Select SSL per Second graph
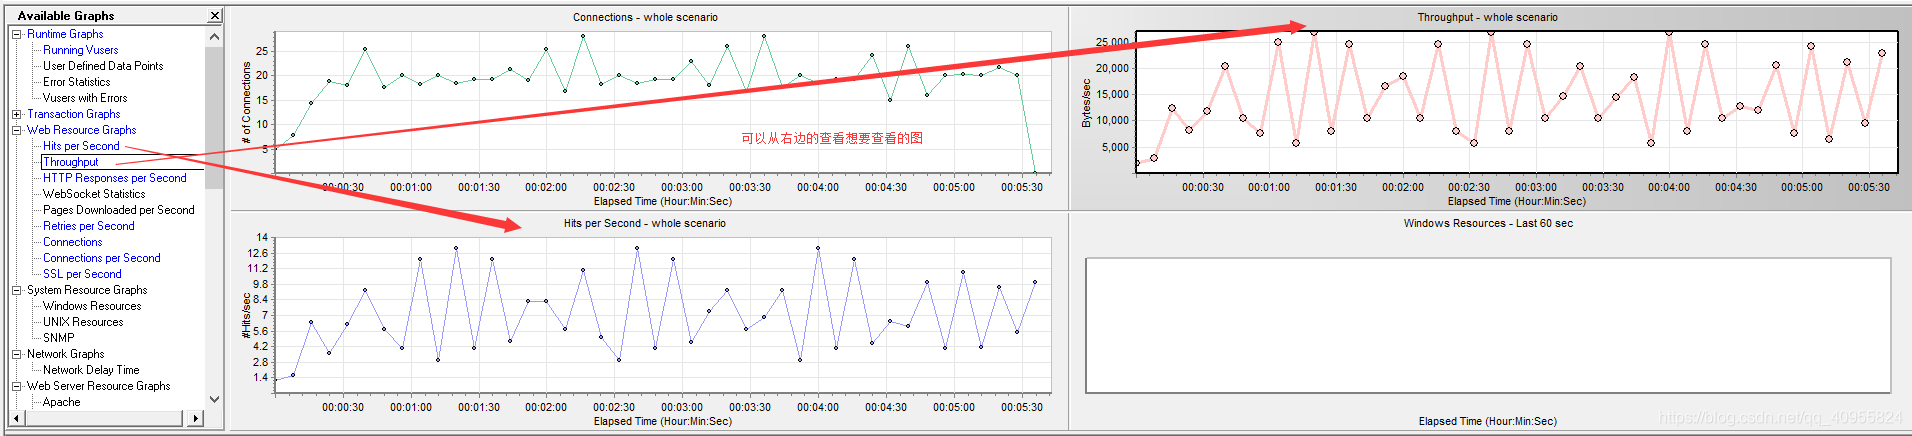Screen dimensions: 1912x436 pyautogui.click(x=82, y=274)
